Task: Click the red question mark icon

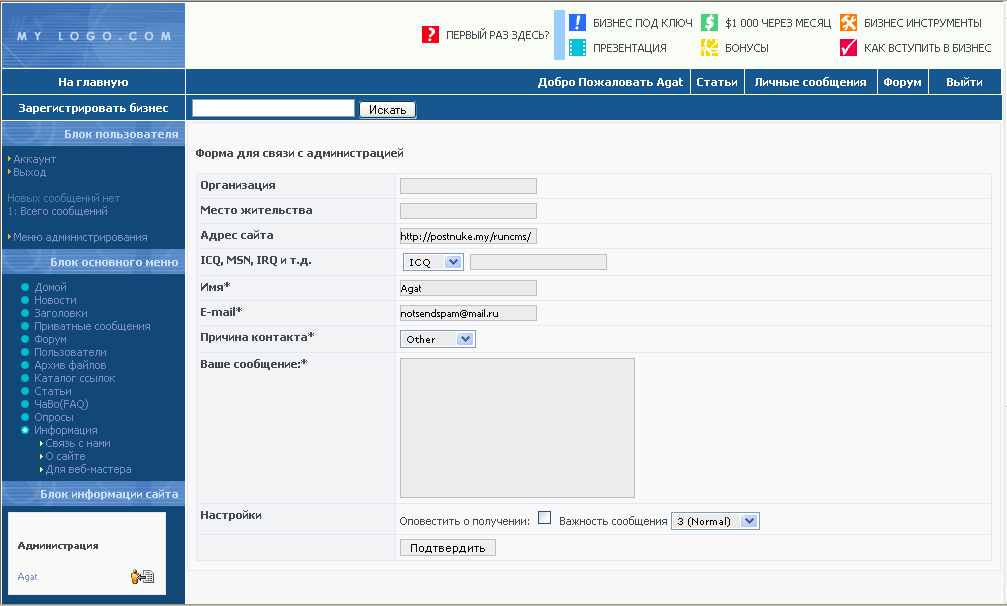Action: (x=430, y=35)
